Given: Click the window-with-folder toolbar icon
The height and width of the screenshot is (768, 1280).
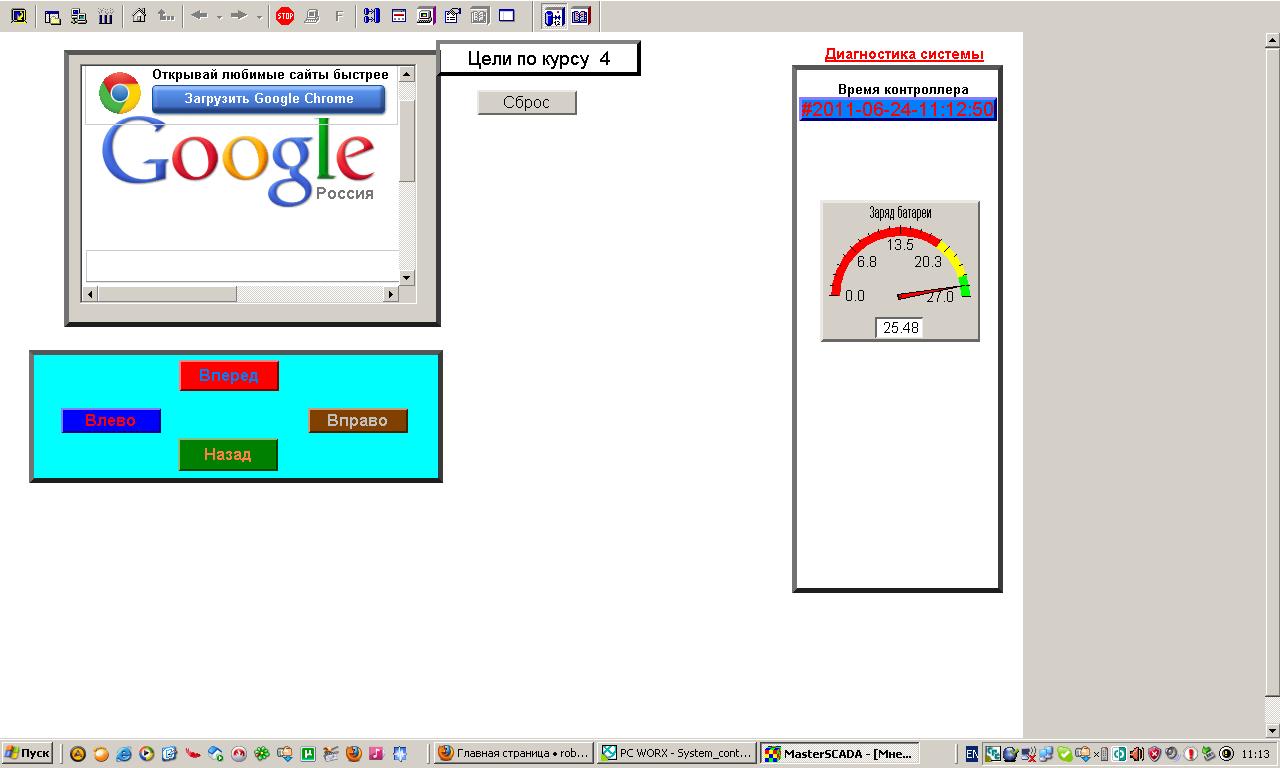Looking at the screenshot, I should tap(53, 16).
